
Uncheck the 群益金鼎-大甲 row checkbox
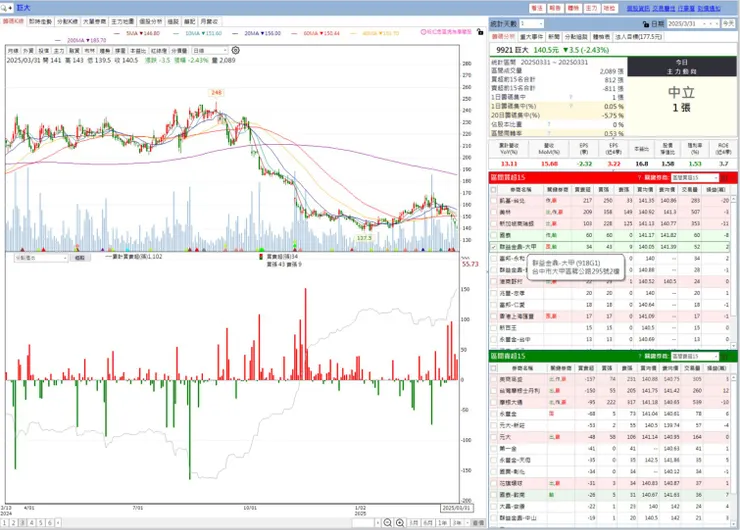(494, 247)
